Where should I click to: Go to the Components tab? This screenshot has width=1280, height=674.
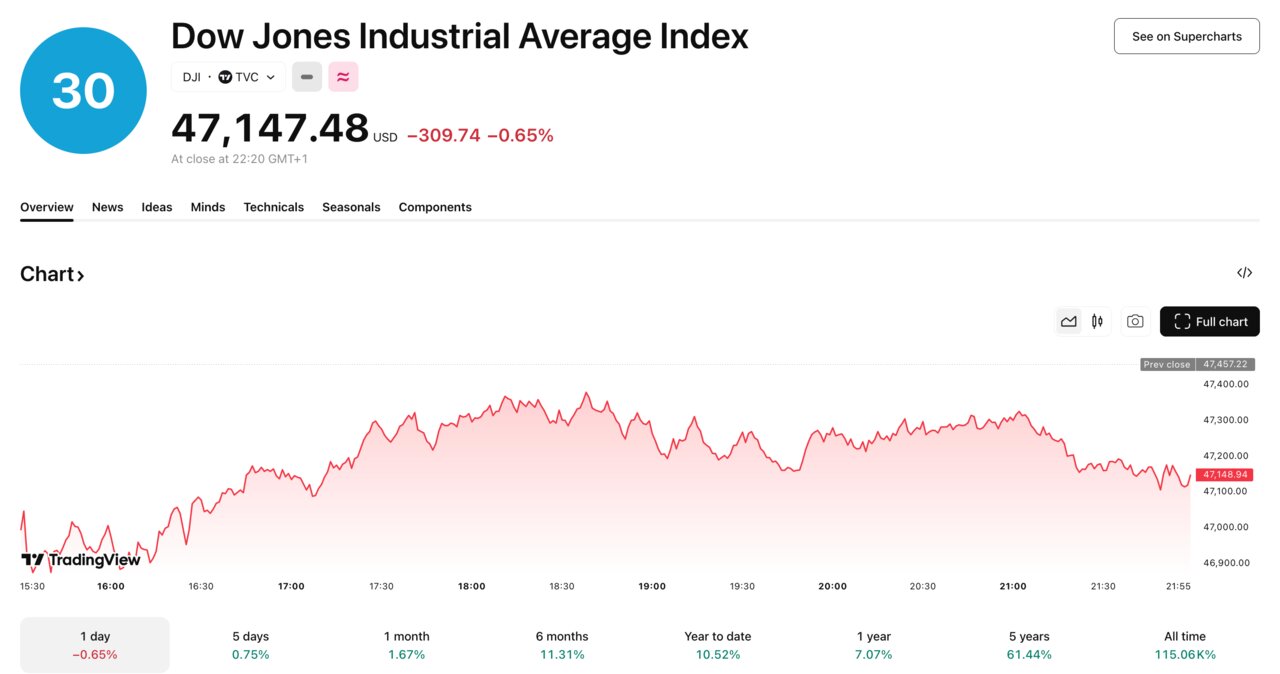coord(435,207)
